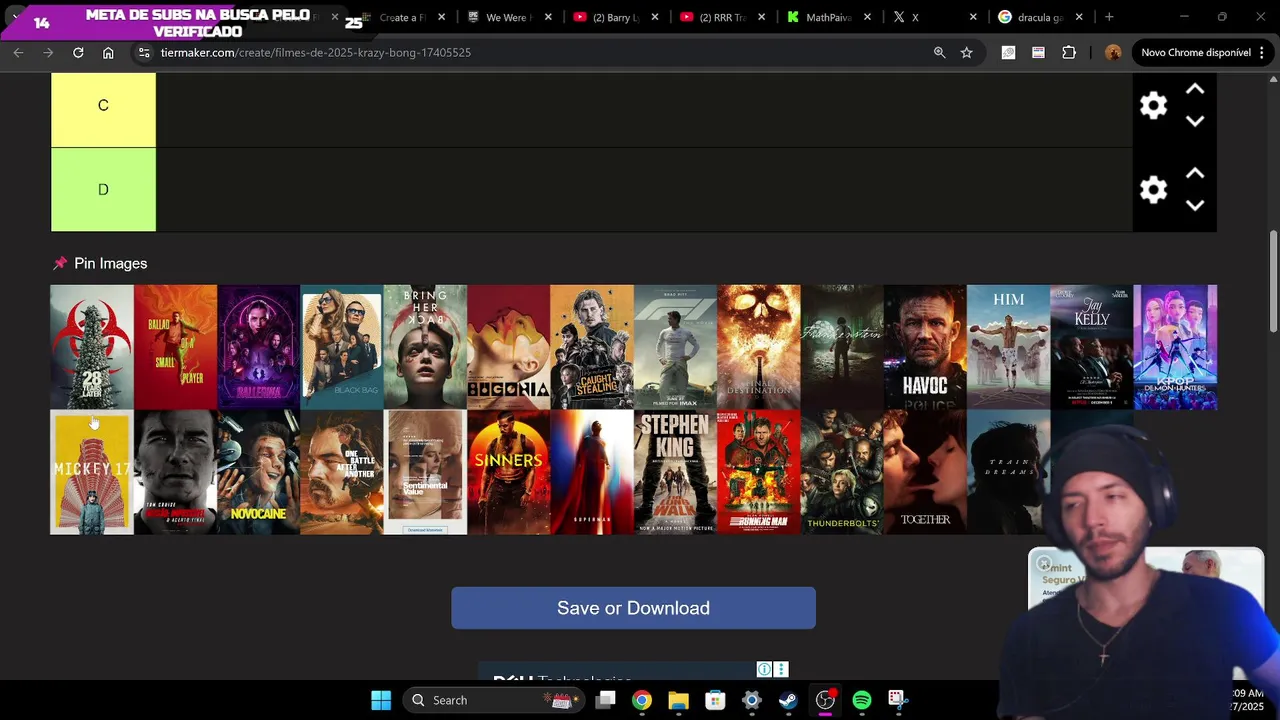
Task: Move tier D down with arrow
Action: 1194,205
